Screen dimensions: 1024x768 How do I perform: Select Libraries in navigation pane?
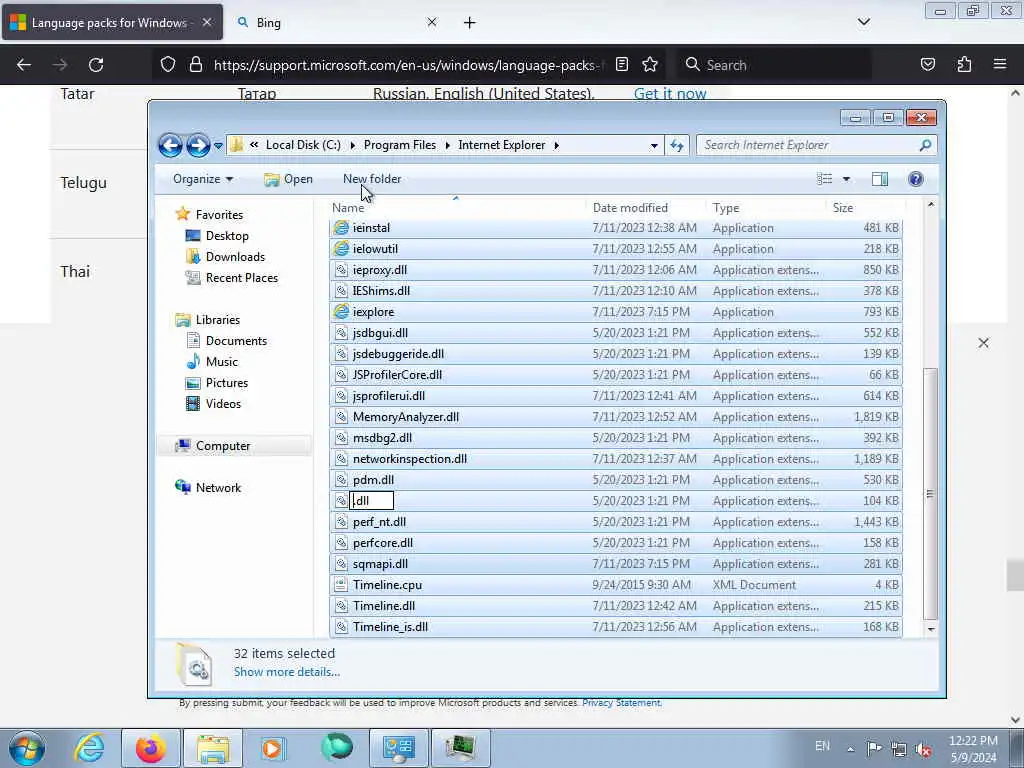(x=217, y=320)
